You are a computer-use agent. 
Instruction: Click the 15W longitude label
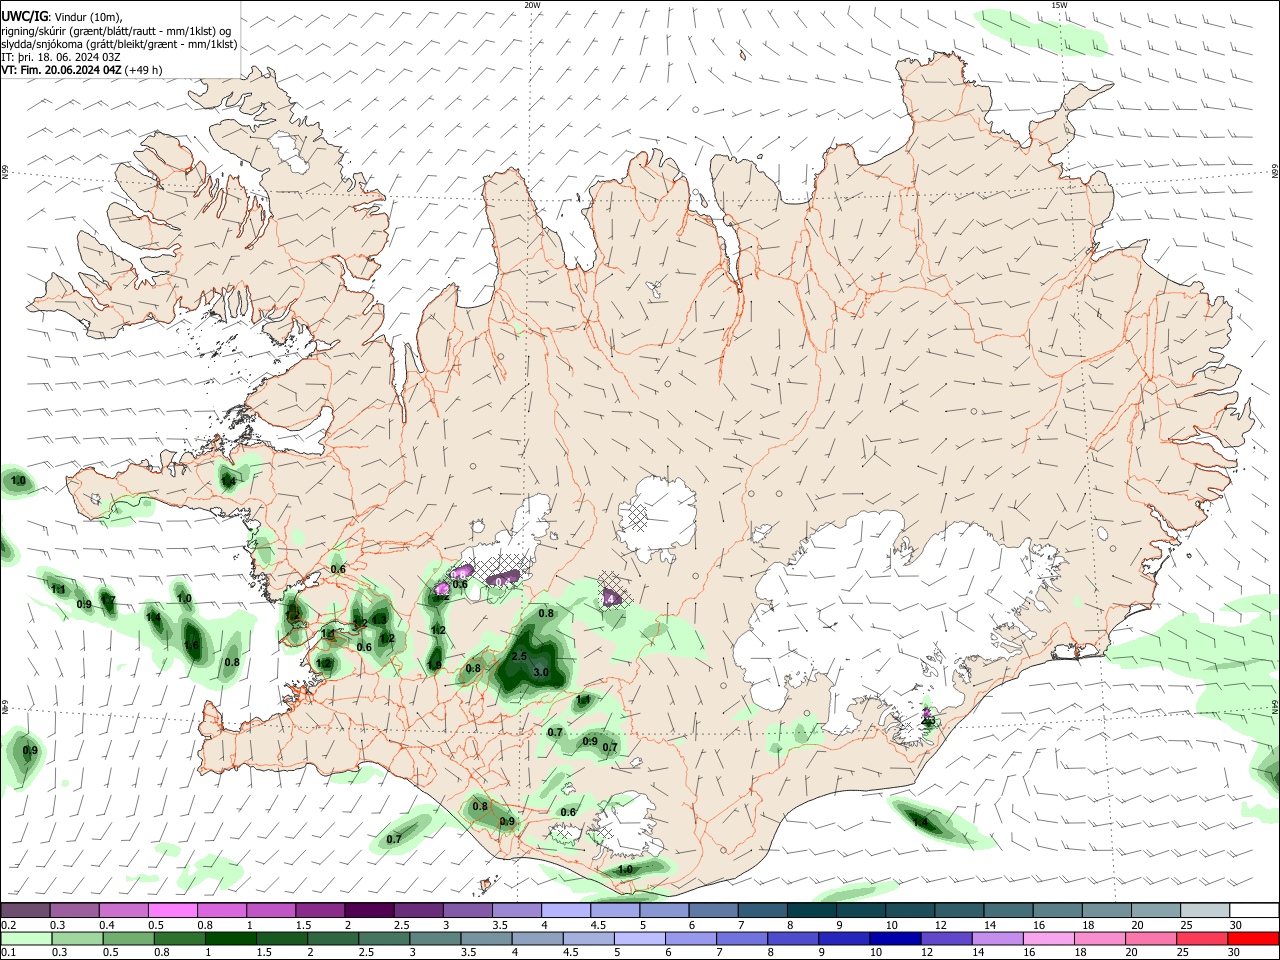pos(1060,5)
